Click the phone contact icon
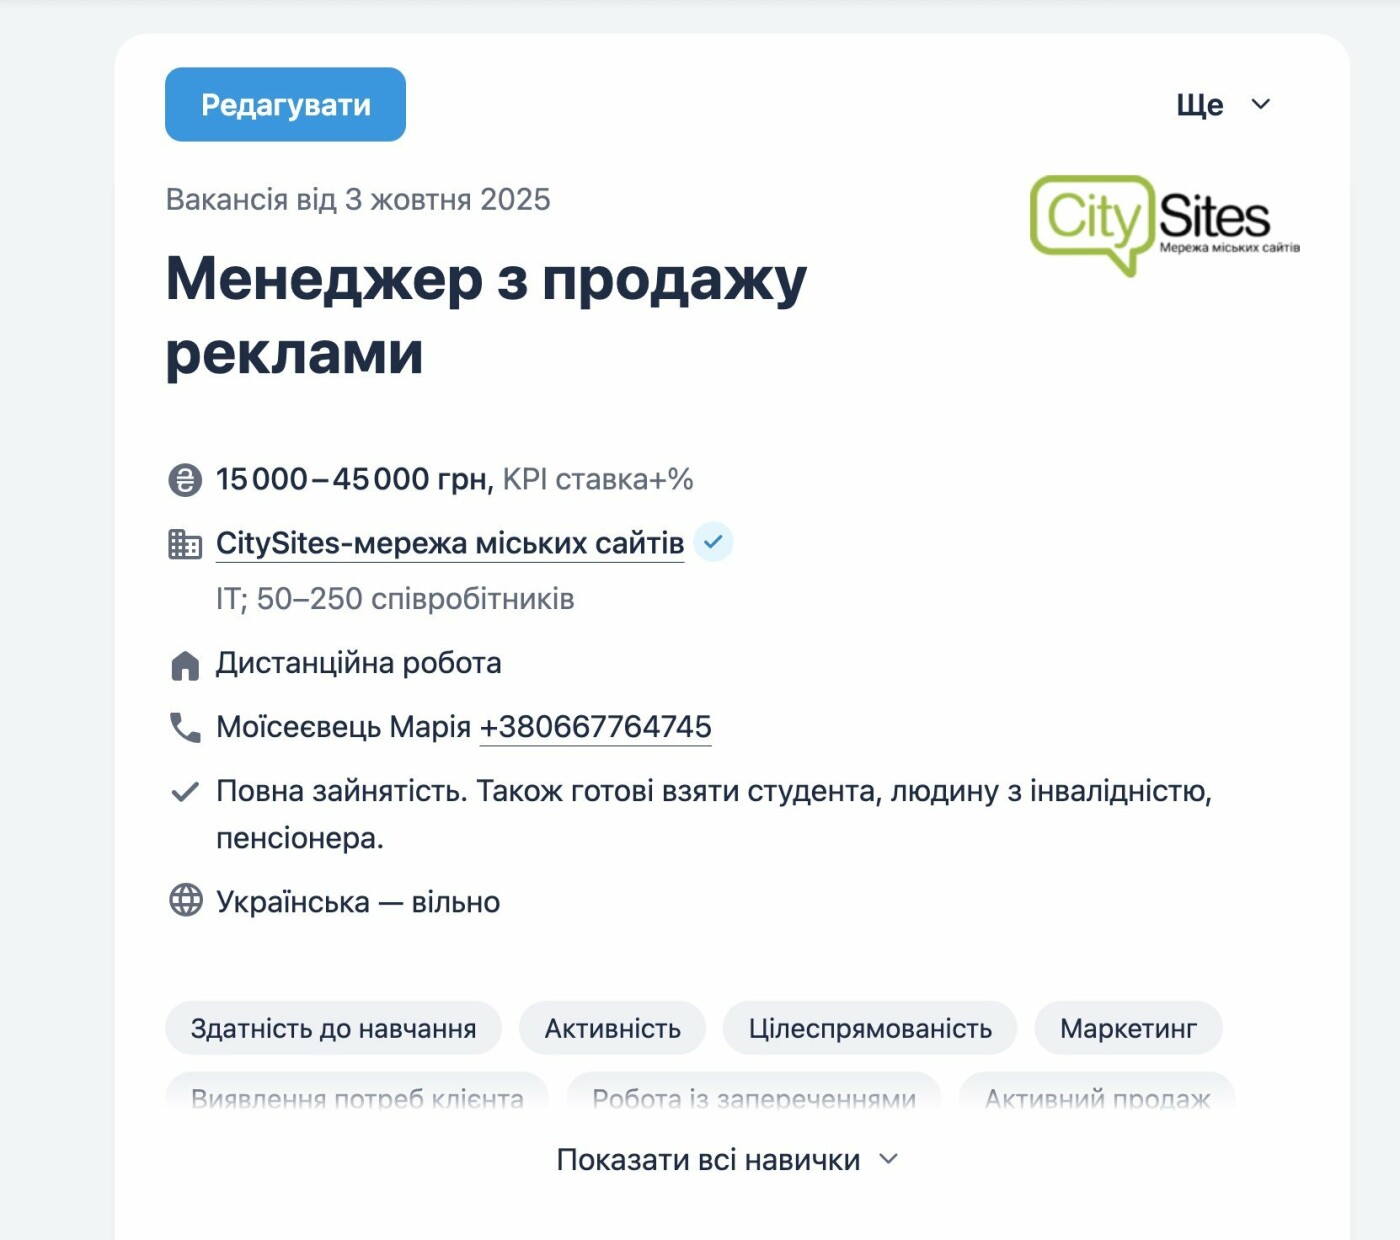The width and height of the screenshot is (1400, 1240). (185, 727)
